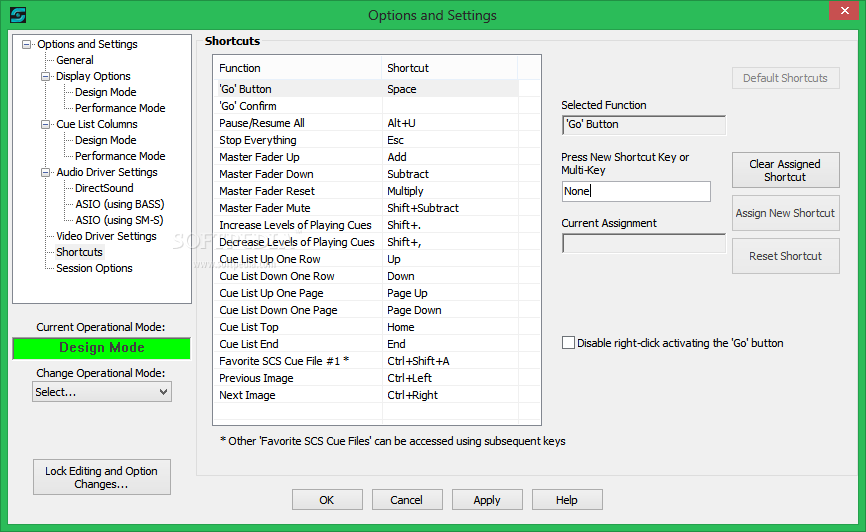Collapse the Cue List Columns tree node
This screenshot has width=866, height=532.
coord(45,124)
